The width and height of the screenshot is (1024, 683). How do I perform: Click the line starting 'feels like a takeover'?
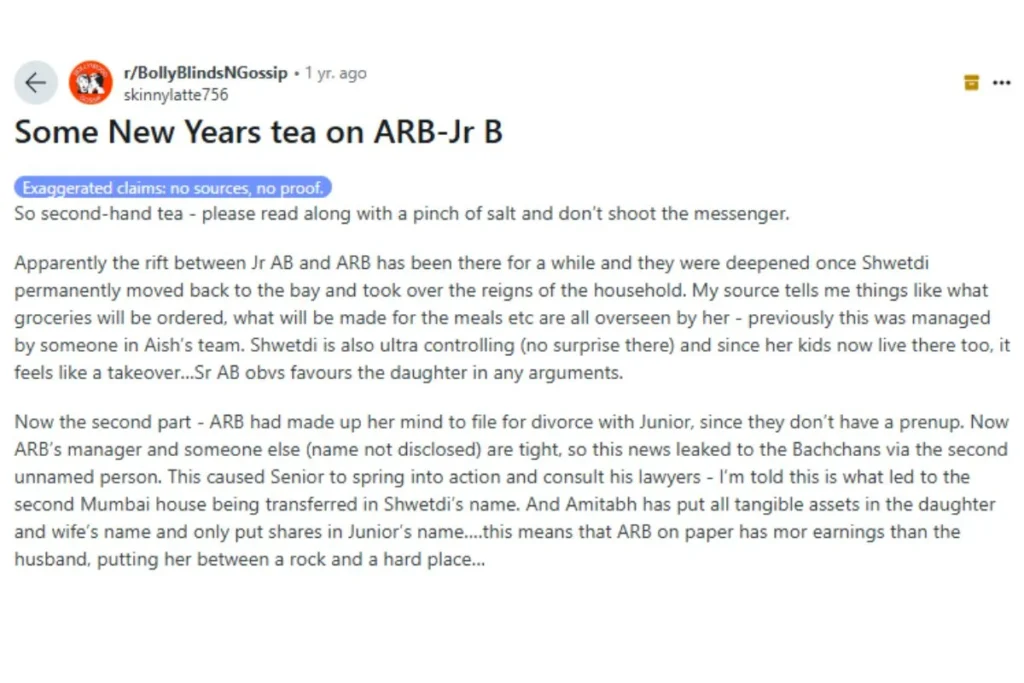[319, 372]
